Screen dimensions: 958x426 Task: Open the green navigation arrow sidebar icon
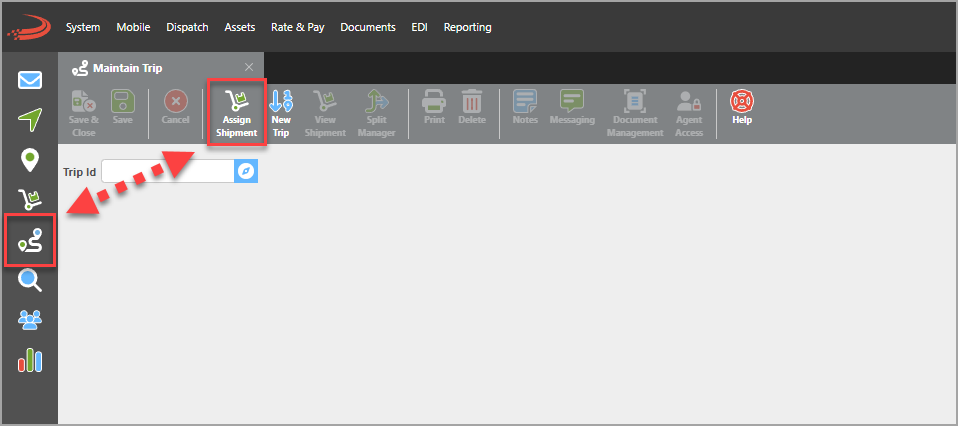[x=30, y=119]
